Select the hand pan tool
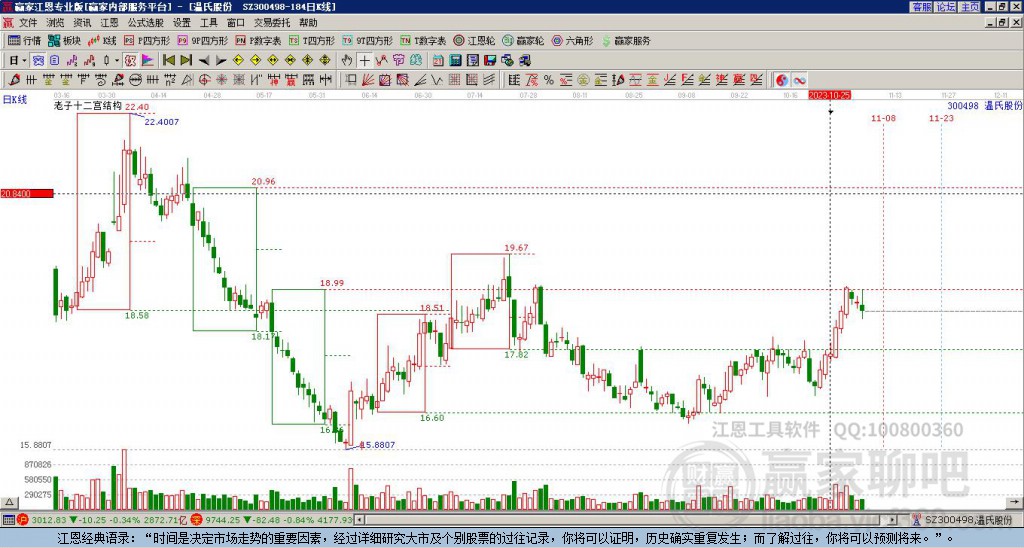 (347, 61)
